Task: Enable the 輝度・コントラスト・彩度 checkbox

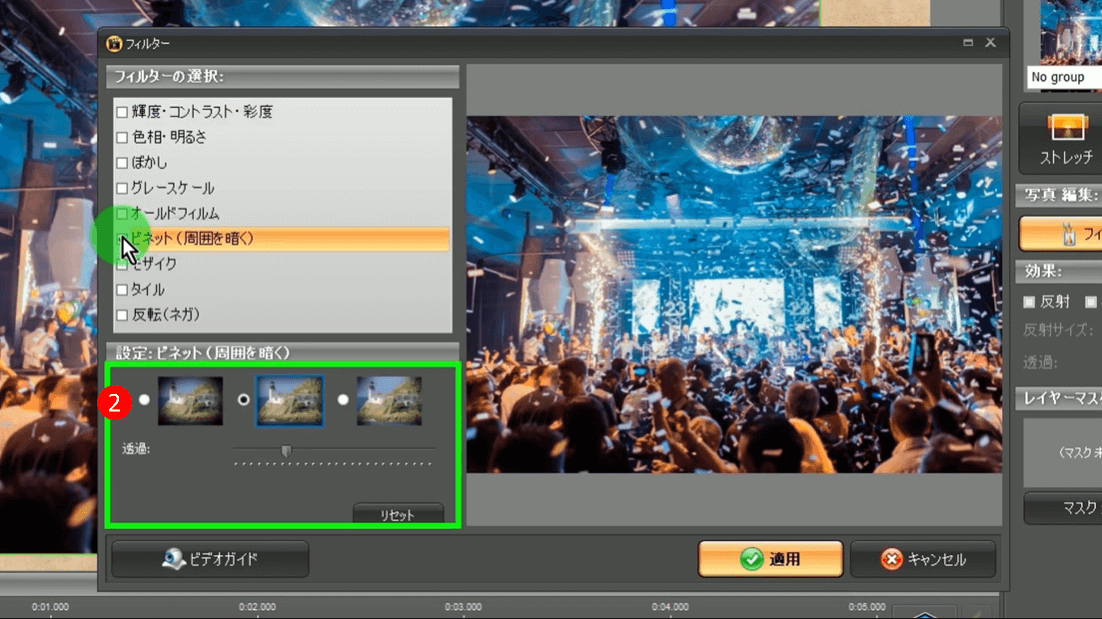Action: tap(122, 112)
